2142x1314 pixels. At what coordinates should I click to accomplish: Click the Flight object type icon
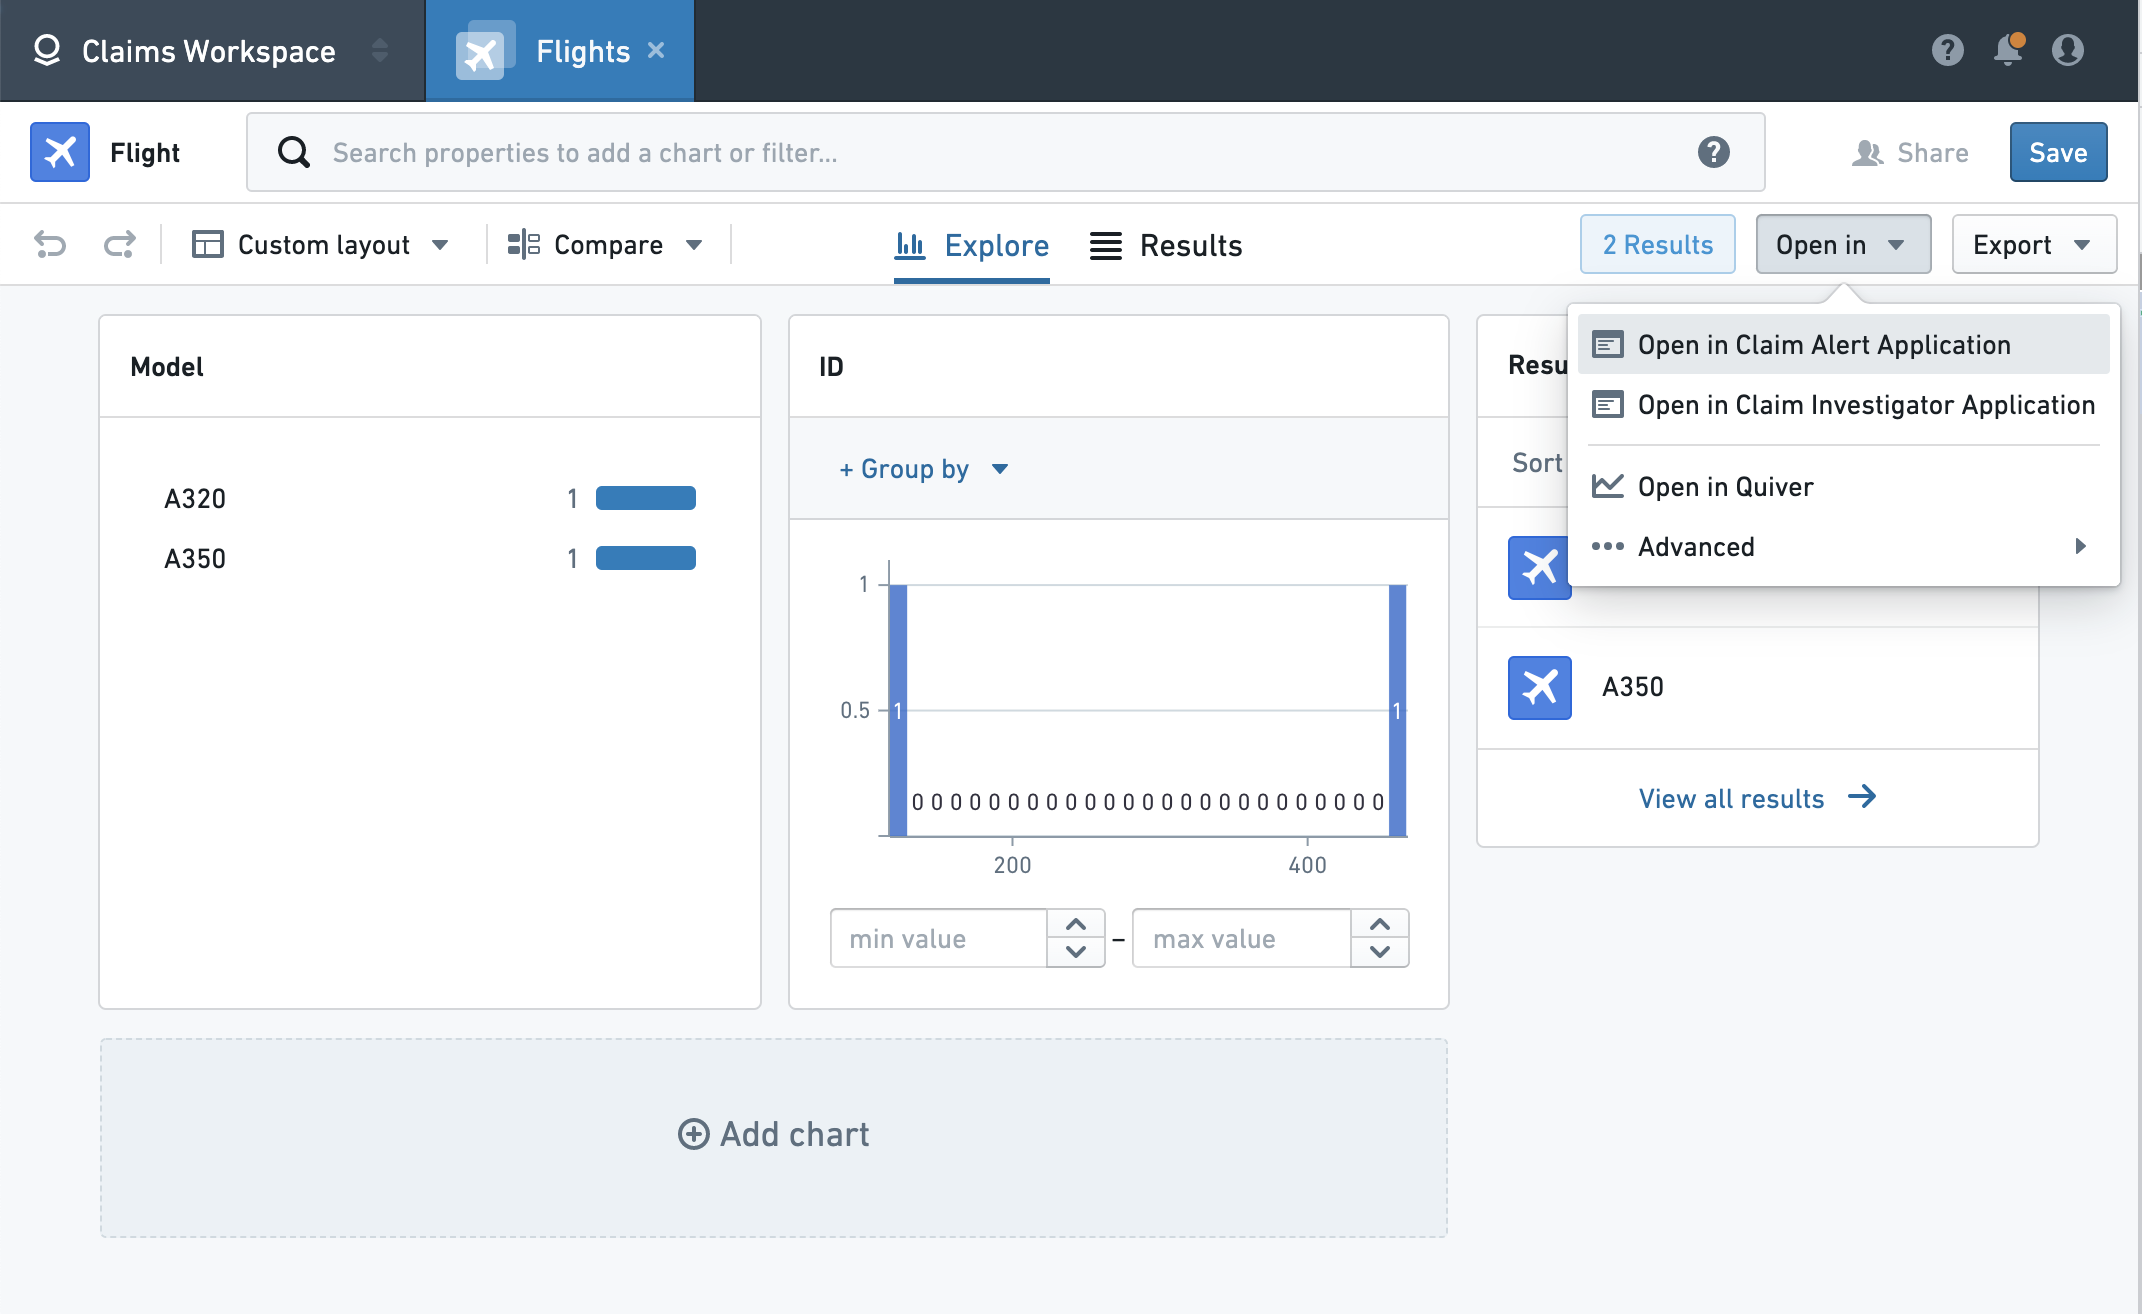point(60,152)
